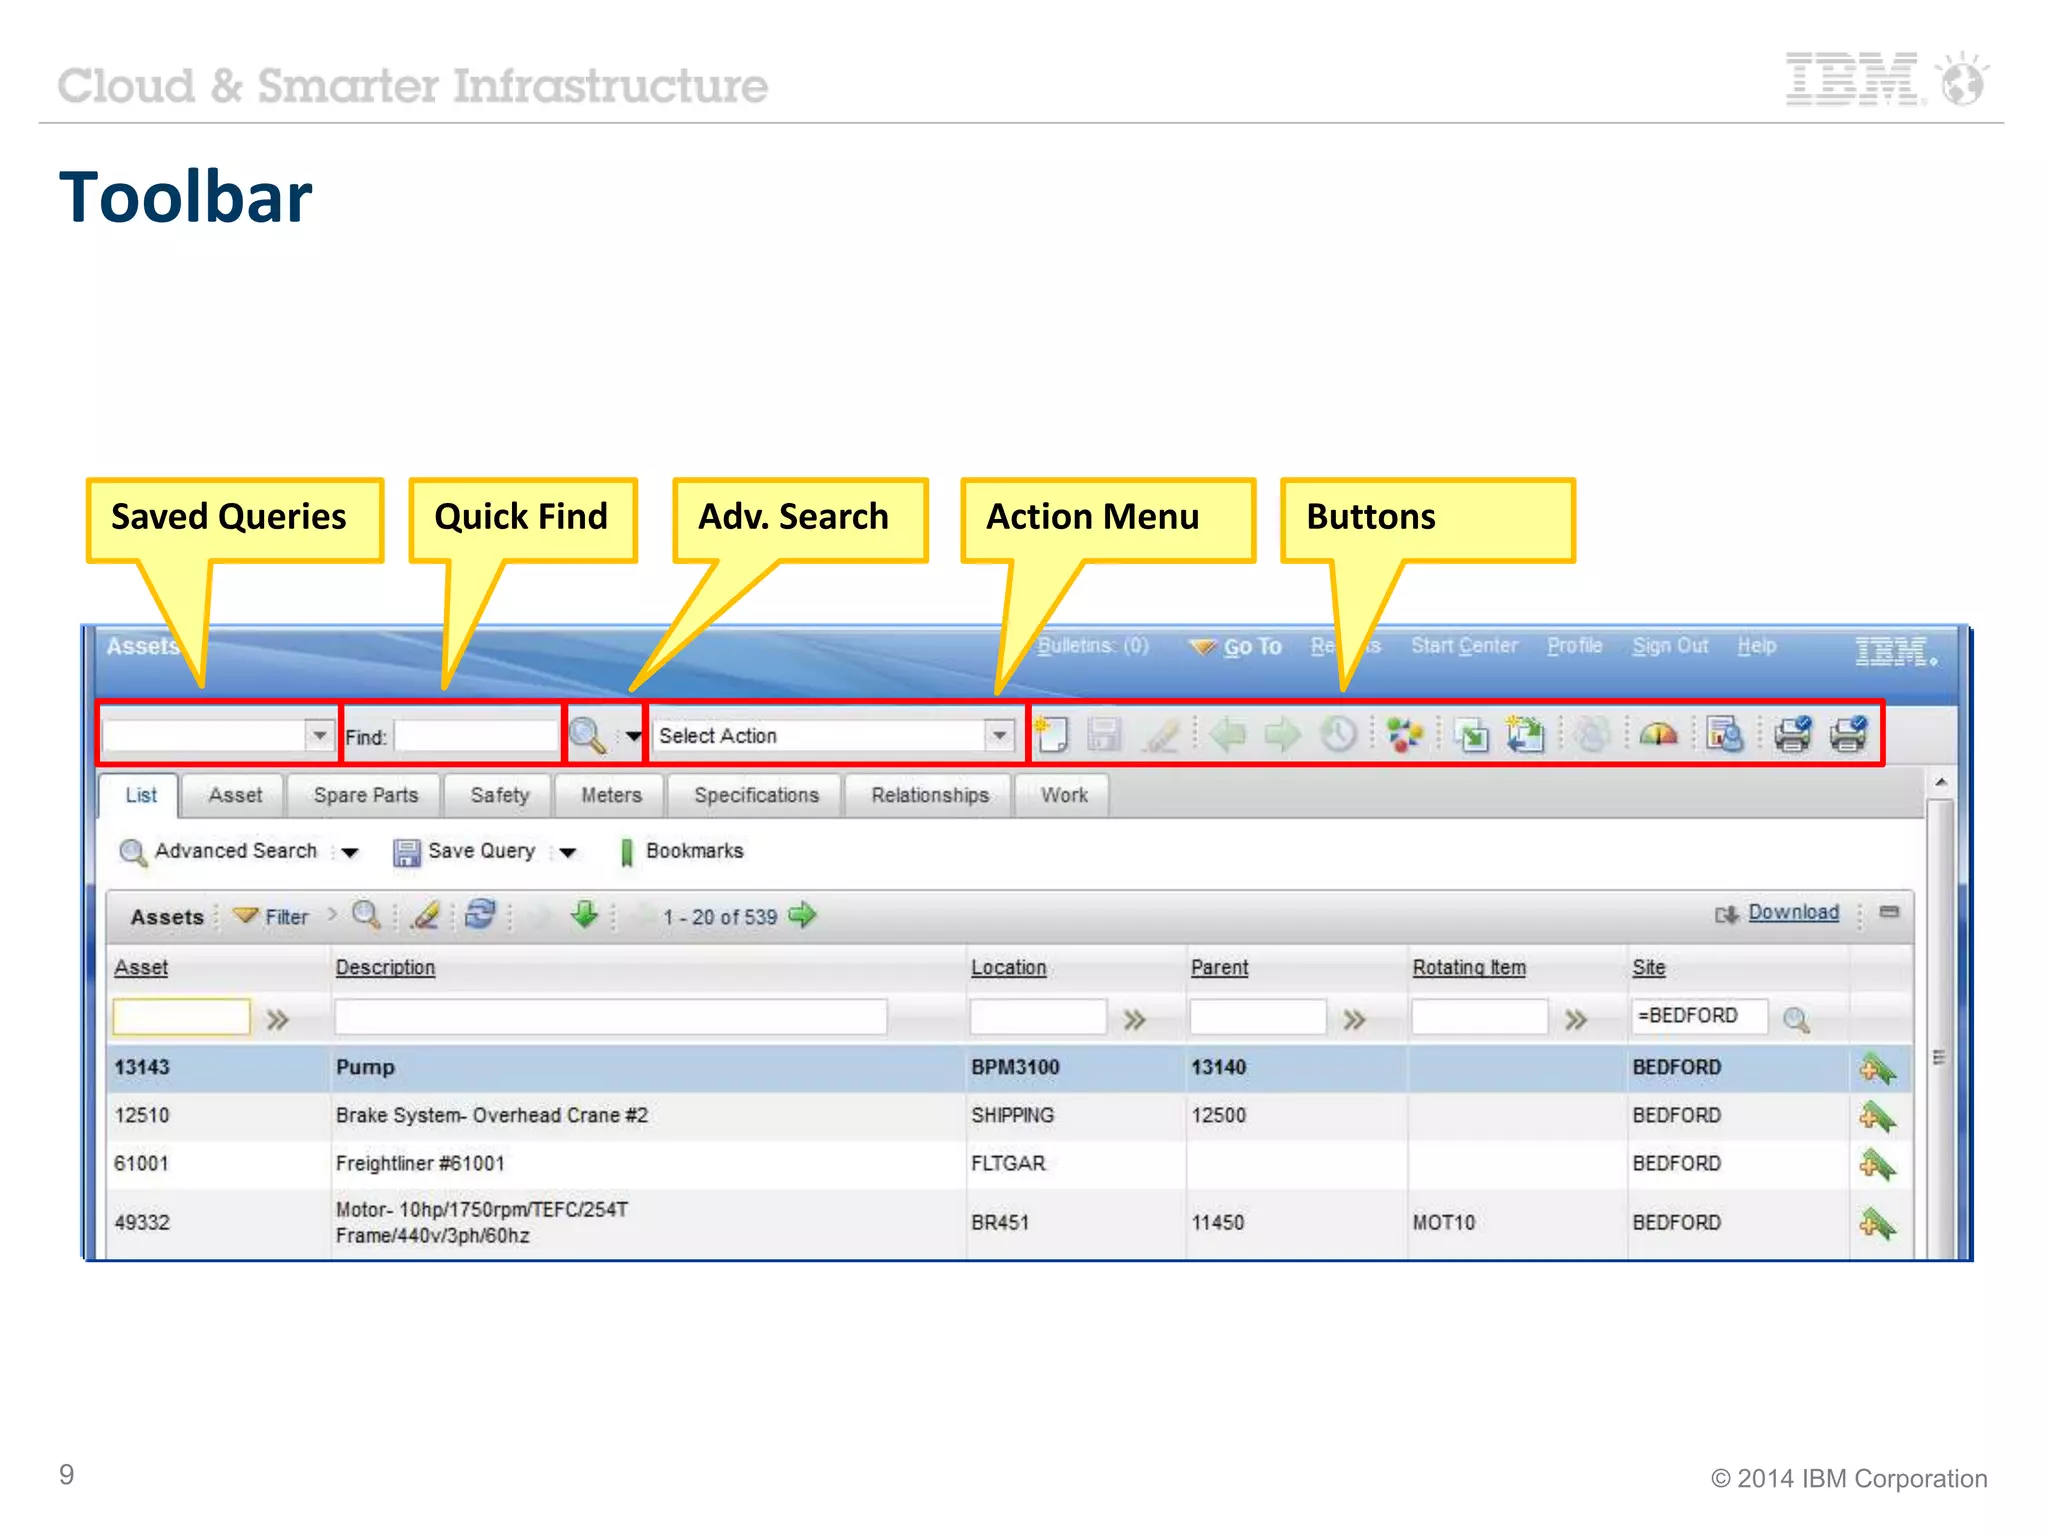Click the colorful Change Status toolbar icon

pos(1405,735)
